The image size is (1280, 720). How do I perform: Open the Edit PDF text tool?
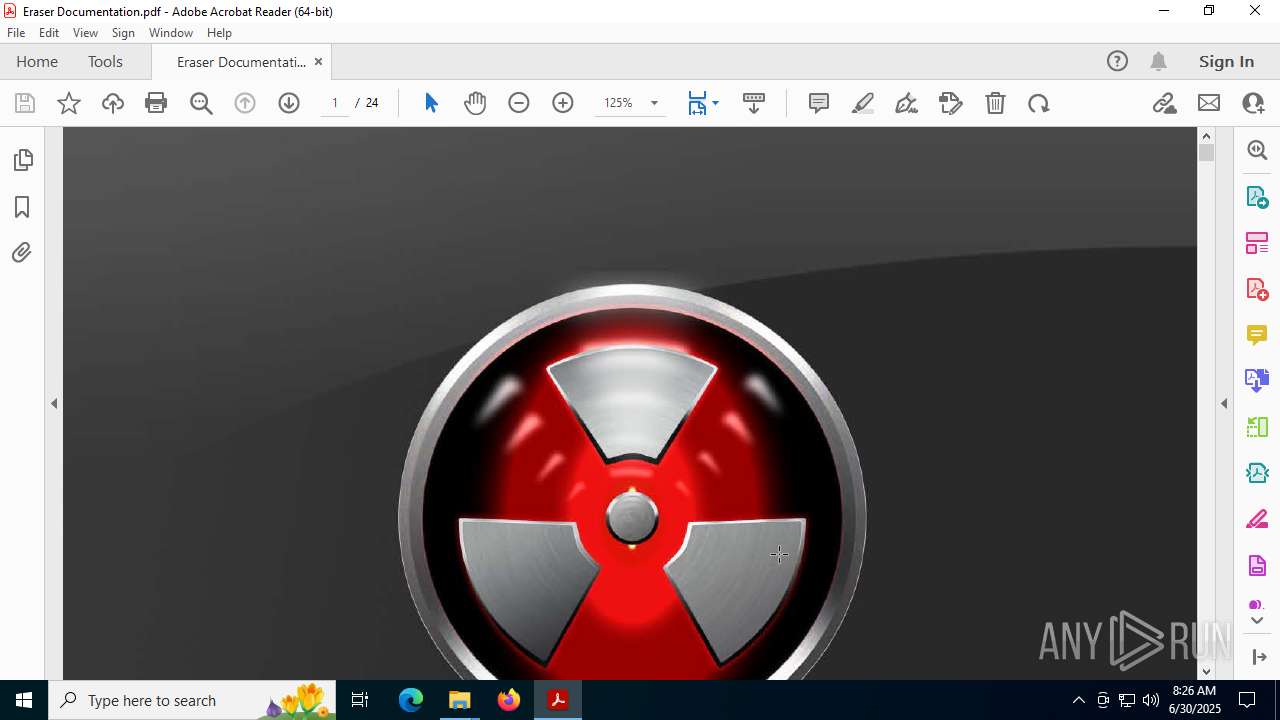(951, 103)
